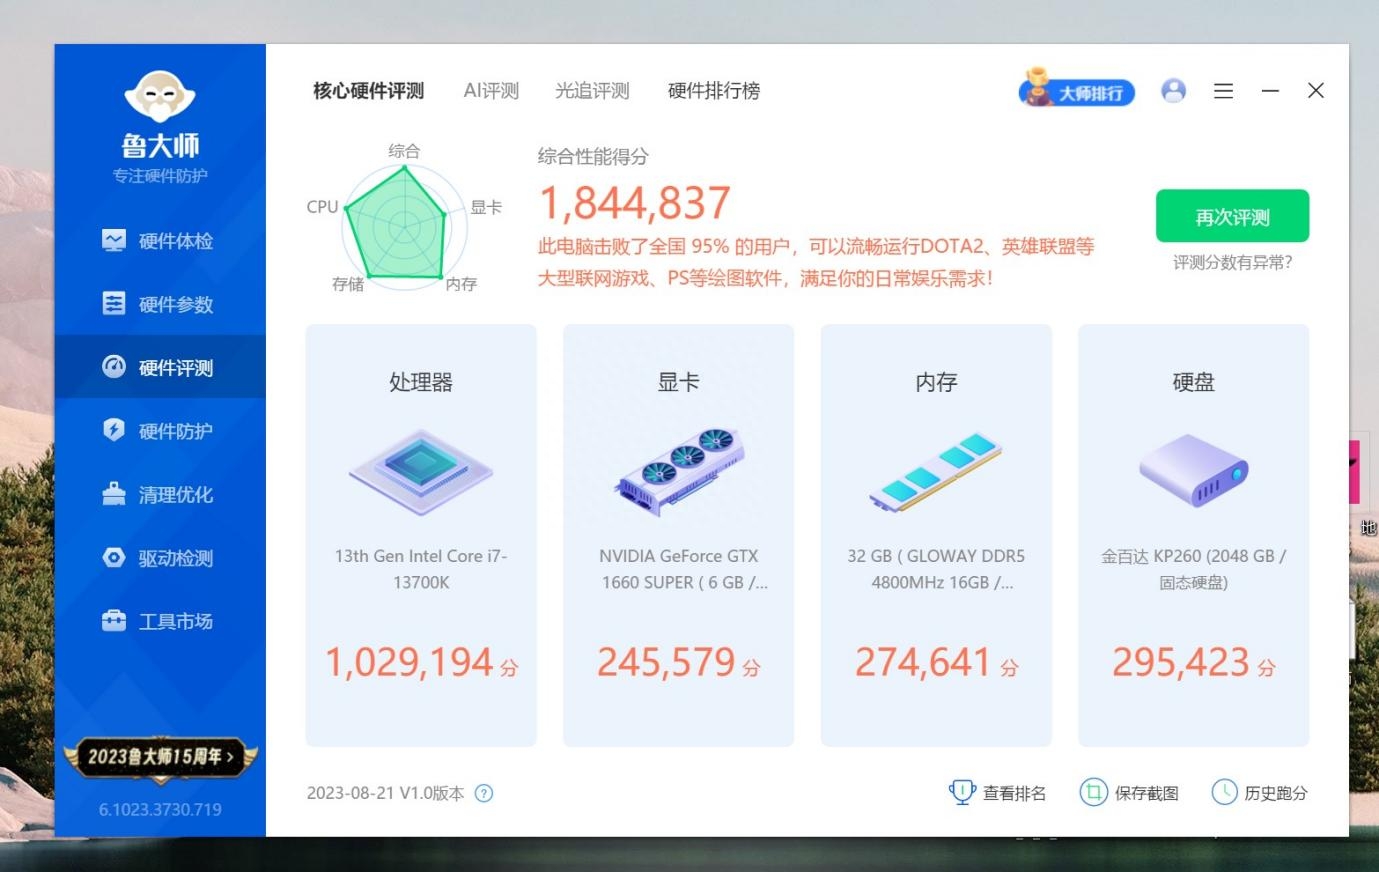The image size is (1379, 872).
Task: Click 再次评测 to rerun benchmark
Action: (x=1232, y=216)
